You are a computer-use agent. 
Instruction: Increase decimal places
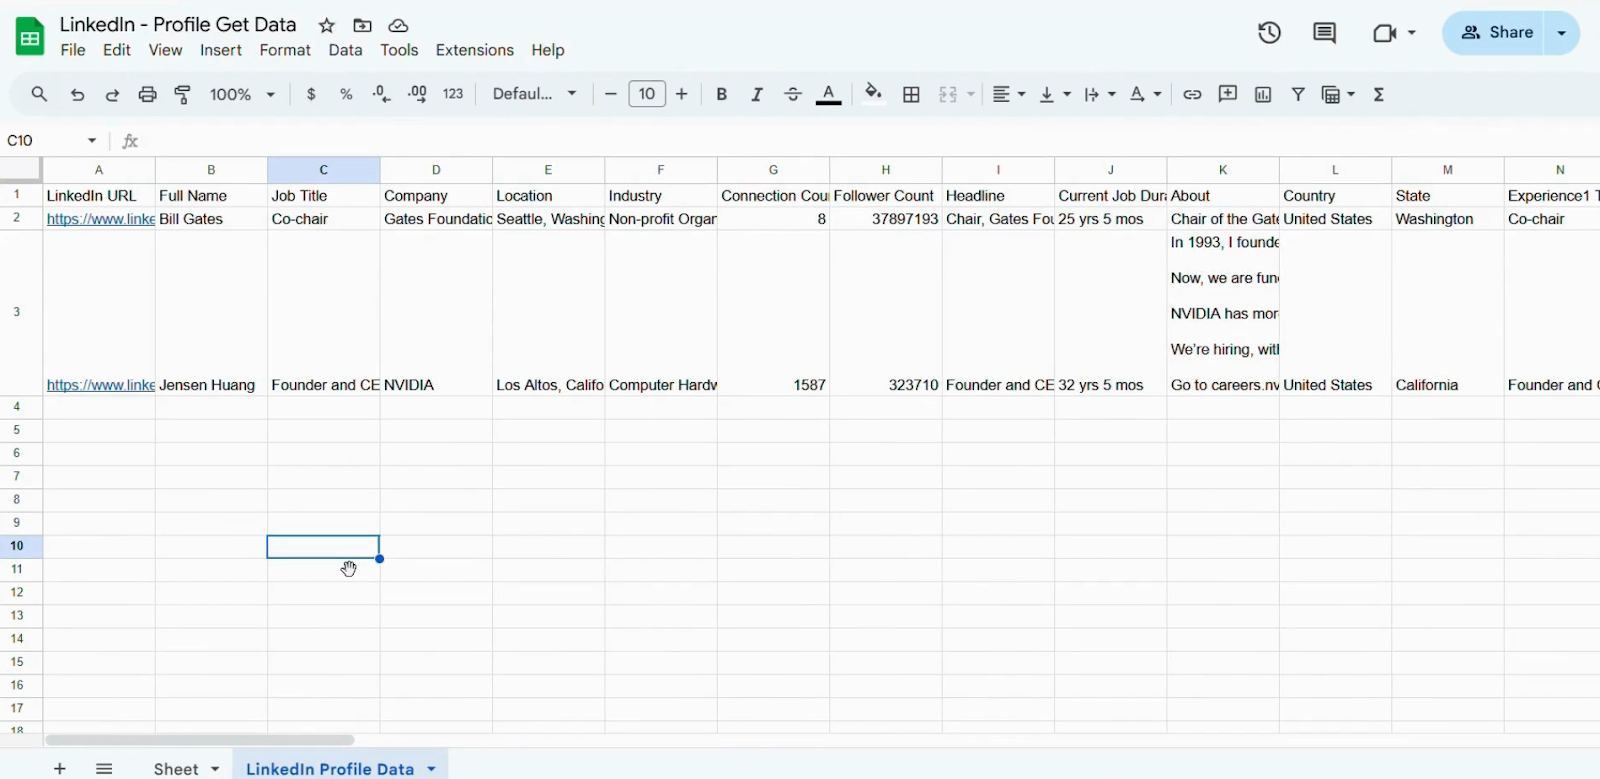pyautogui.click(x=418, y=94)
